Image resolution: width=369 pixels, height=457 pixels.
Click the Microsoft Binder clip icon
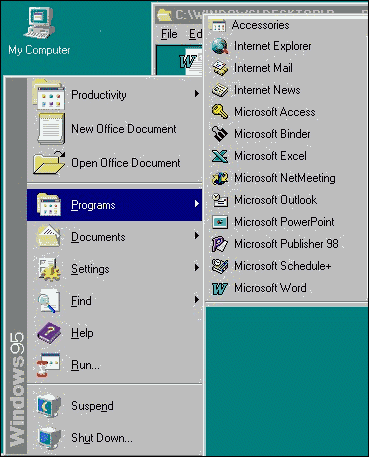(220, 134)
